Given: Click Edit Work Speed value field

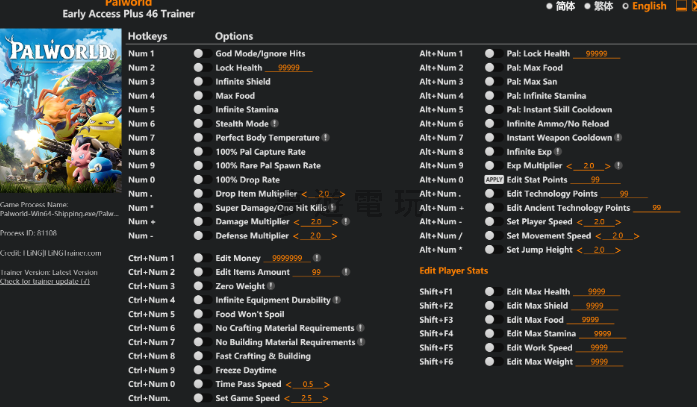Looking at the screenshot, I should click(x=599, y=347).
